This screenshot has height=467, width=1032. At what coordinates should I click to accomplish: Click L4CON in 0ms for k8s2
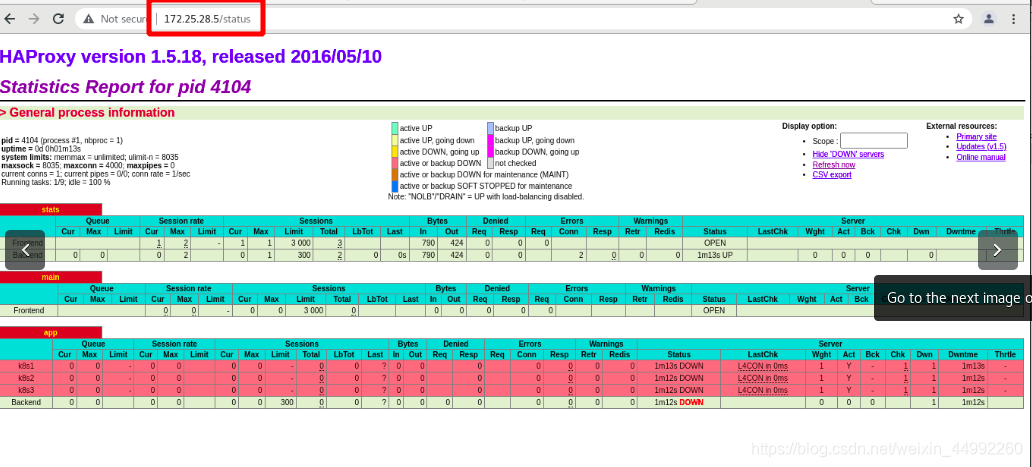coord(763,378)
